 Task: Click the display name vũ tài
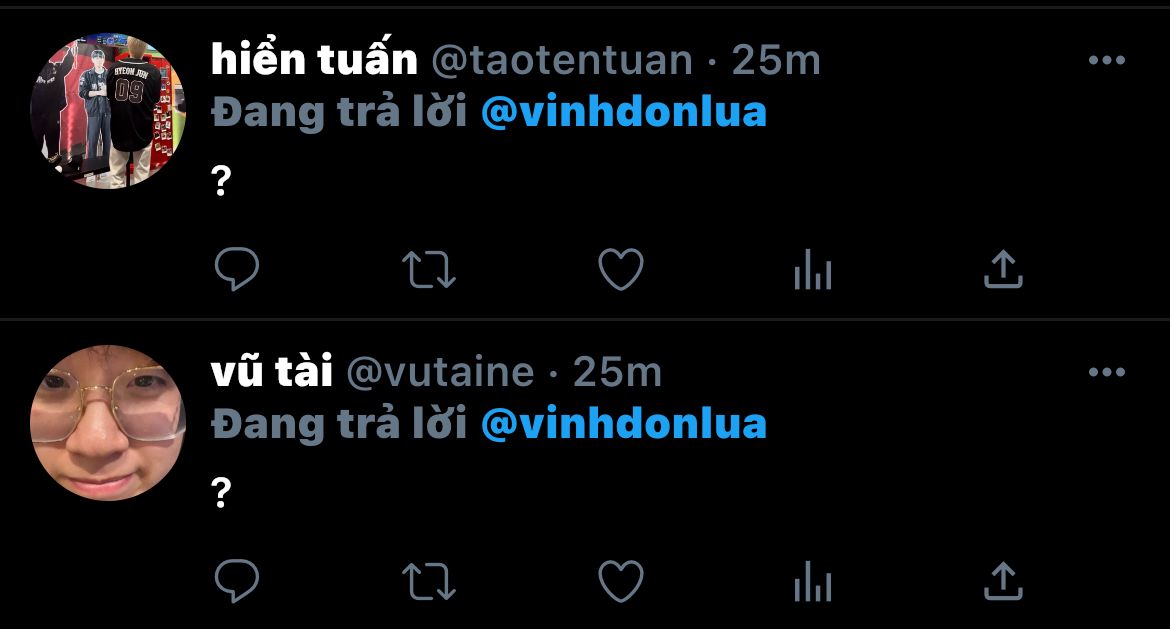[272, 371]
